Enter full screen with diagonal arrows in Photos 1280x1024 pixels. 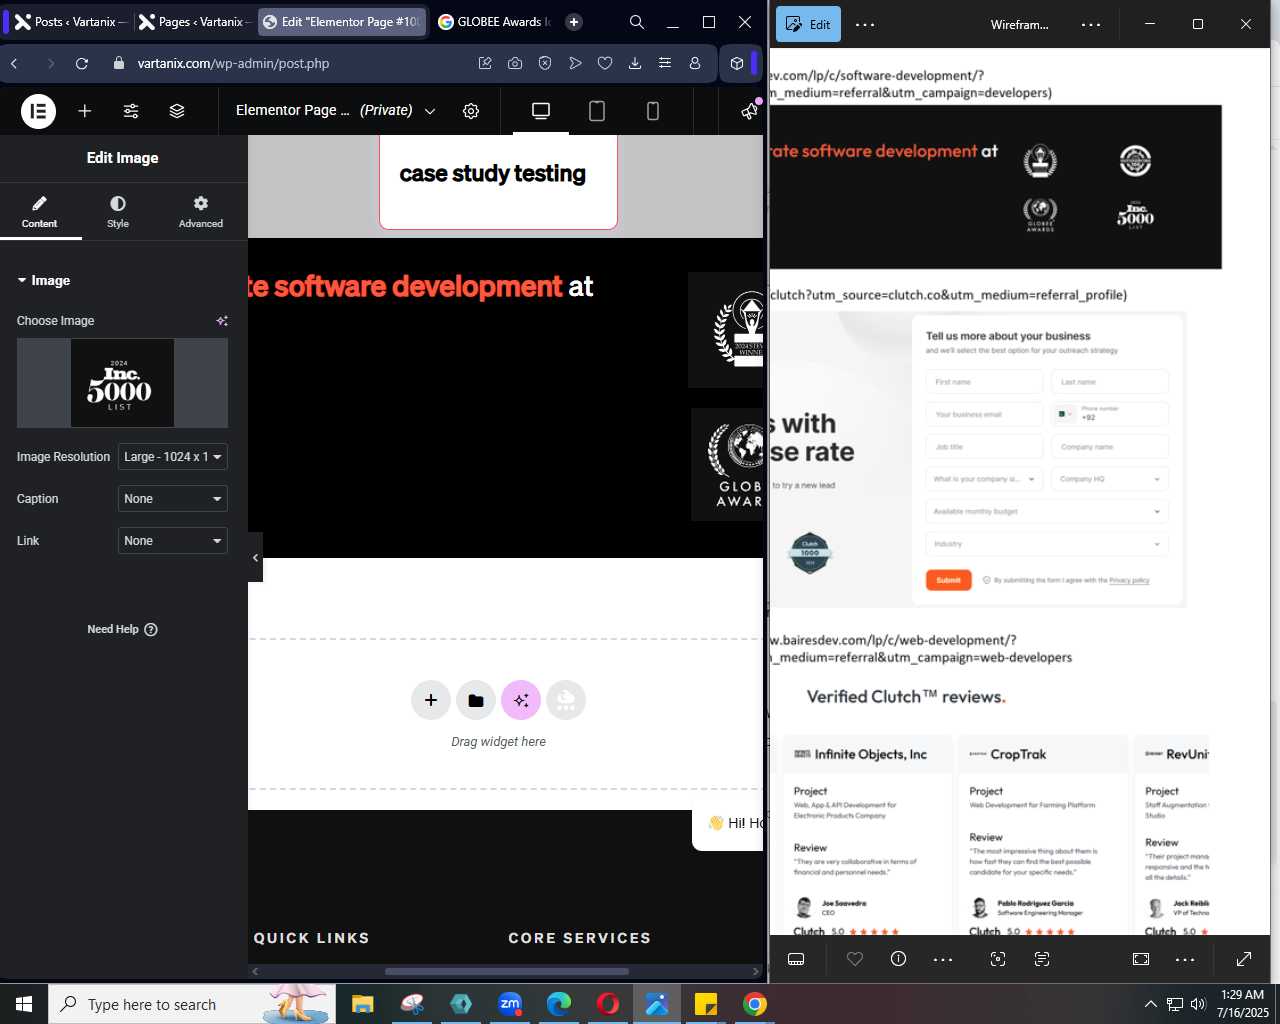point(1244,959)
